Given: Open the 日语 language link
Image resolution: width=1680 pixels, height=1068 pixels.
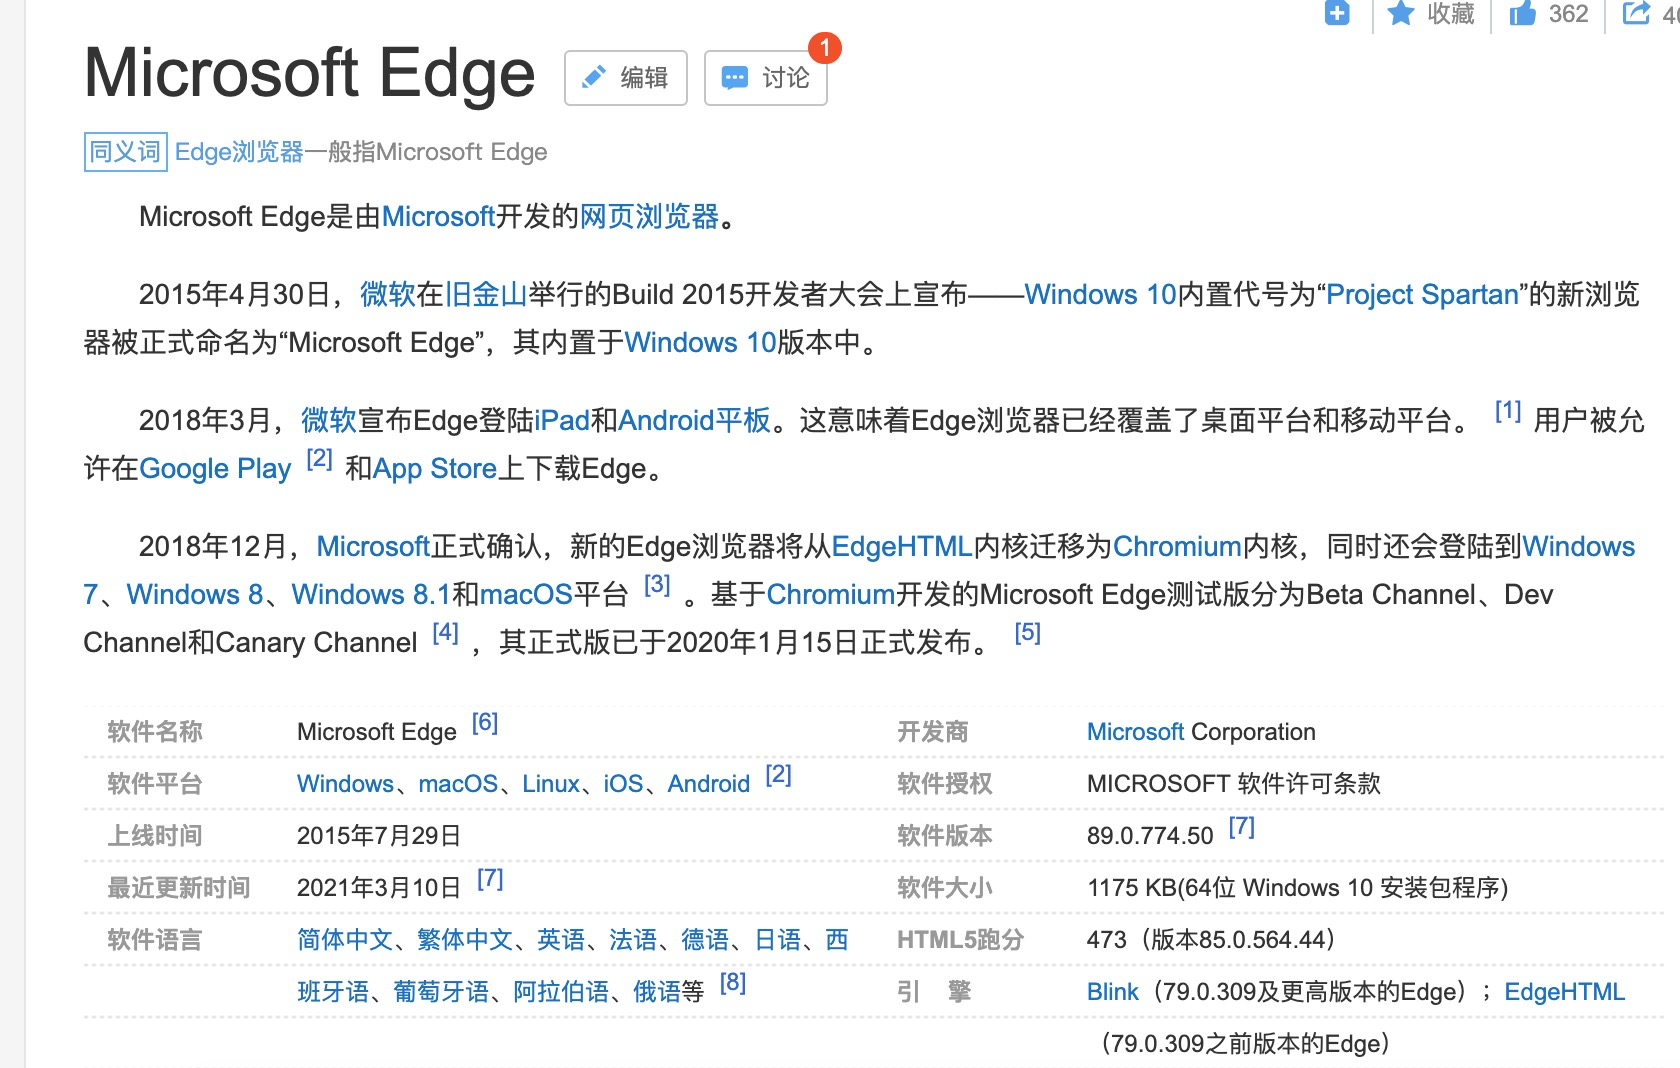Looking at the screenshot, I should (778, 940).
